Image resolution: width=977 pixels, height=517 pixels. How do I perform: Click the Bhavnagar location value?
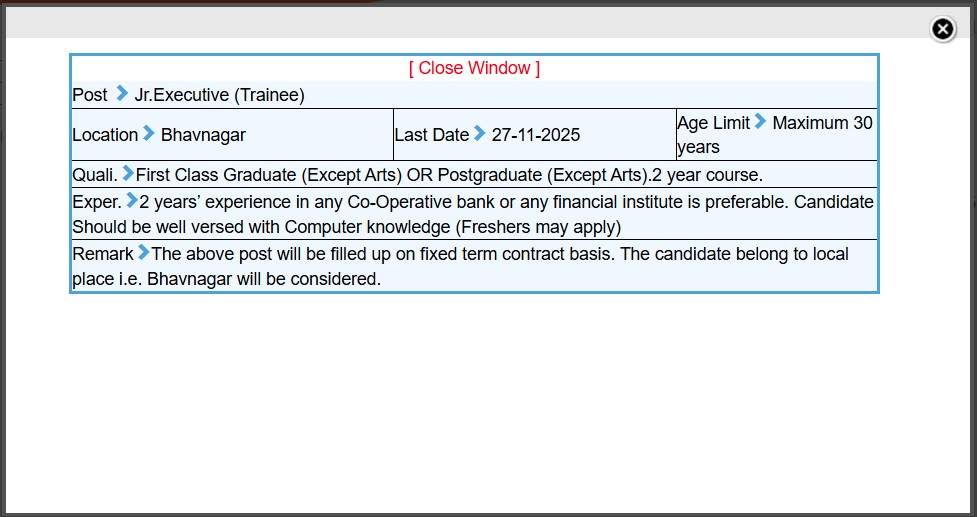pyautogui.click(x=203, y=135)
